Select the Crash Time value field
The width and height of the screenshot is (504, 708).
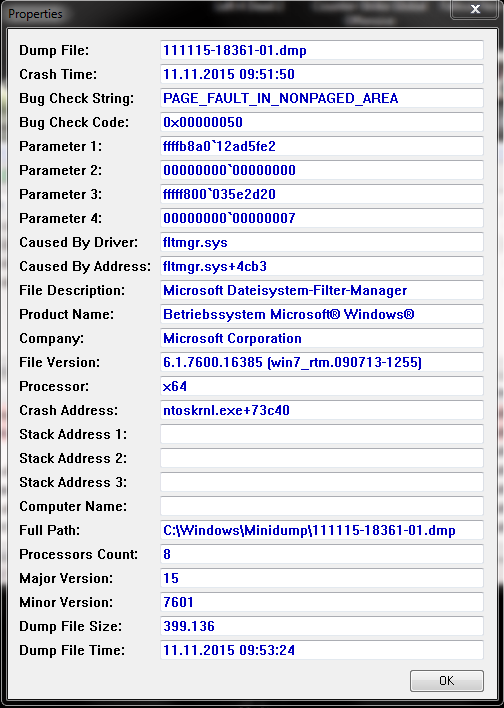[322, 74]
